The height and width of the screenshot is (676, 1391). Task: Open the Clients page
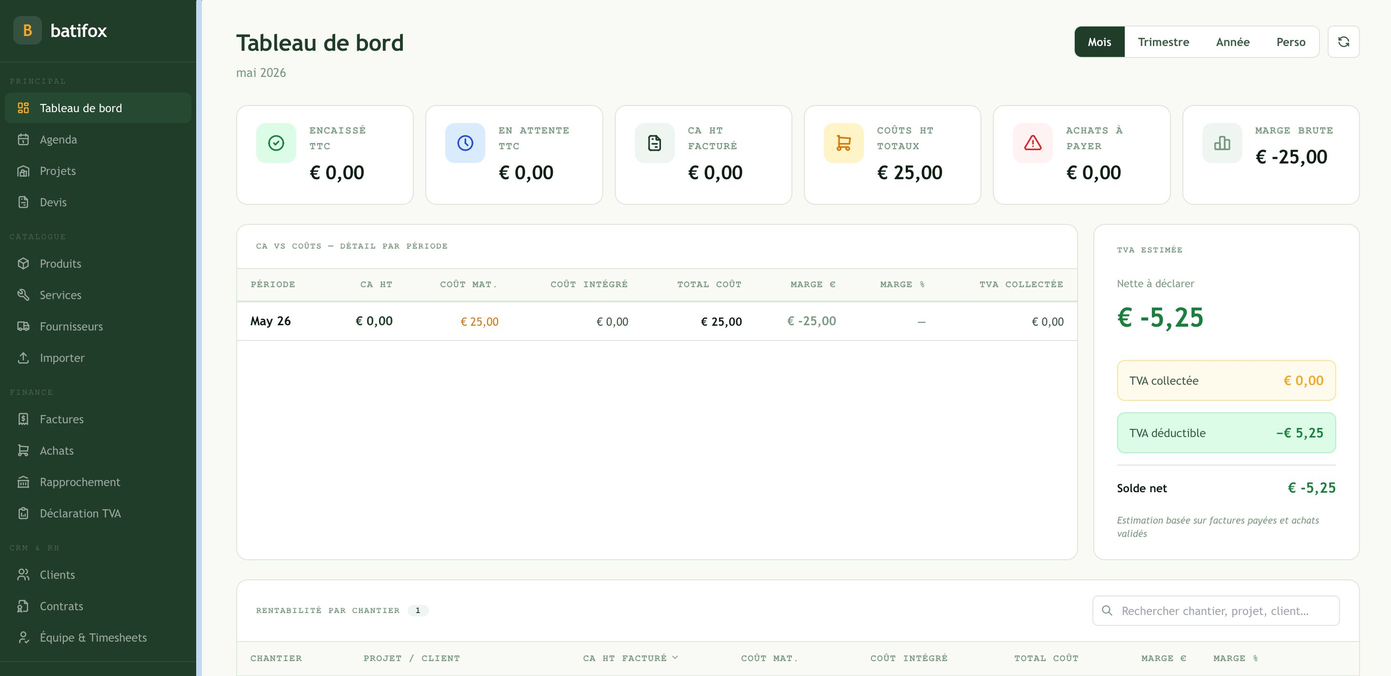pyautogui.click(x=98, y=575)
